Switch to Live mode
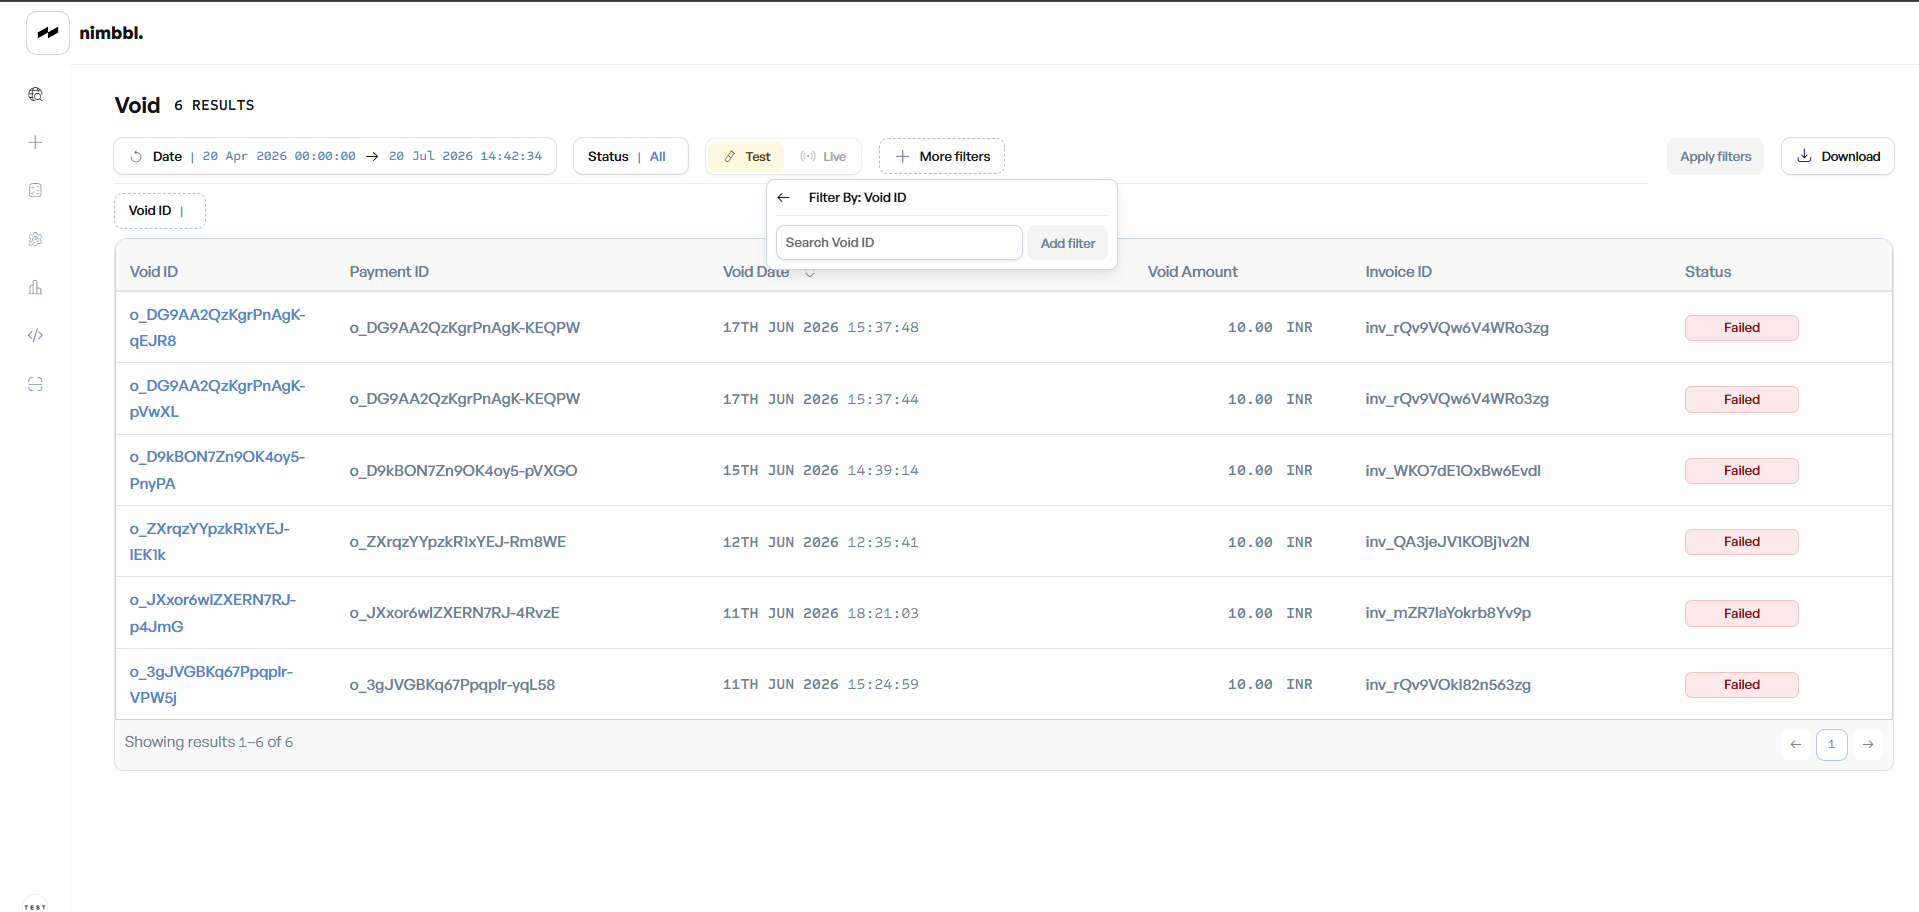 pyautogui.click(x=824, y=156)
